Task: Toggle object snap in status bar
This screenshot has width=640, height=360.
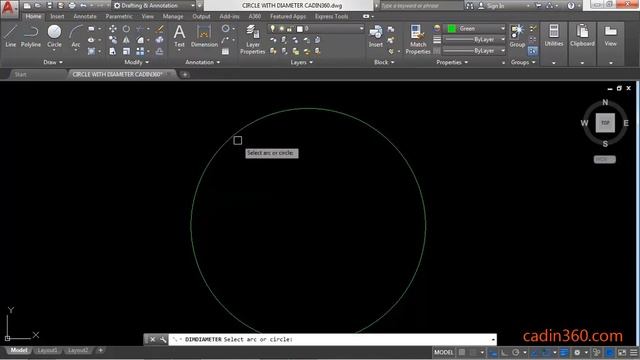Action: (x=546, y=352)
